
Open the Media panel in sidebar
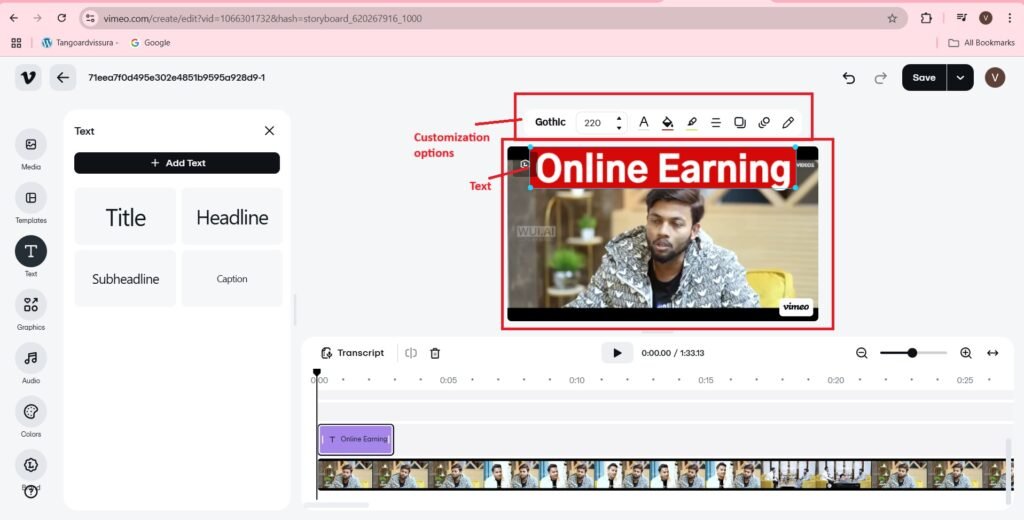(31, 144)
